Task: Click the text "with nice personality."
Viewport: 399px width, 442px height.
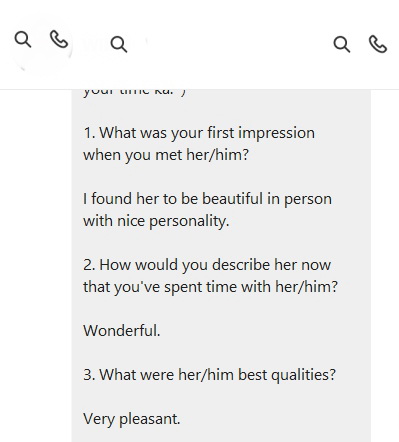Action: [x=156, y=221]
